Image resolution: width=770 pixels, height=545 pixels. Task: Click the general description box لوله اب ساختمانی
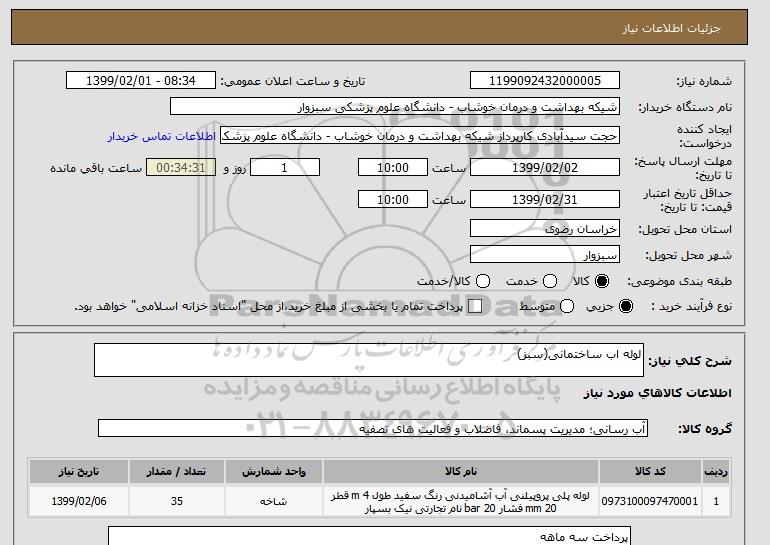coord(369,360)
